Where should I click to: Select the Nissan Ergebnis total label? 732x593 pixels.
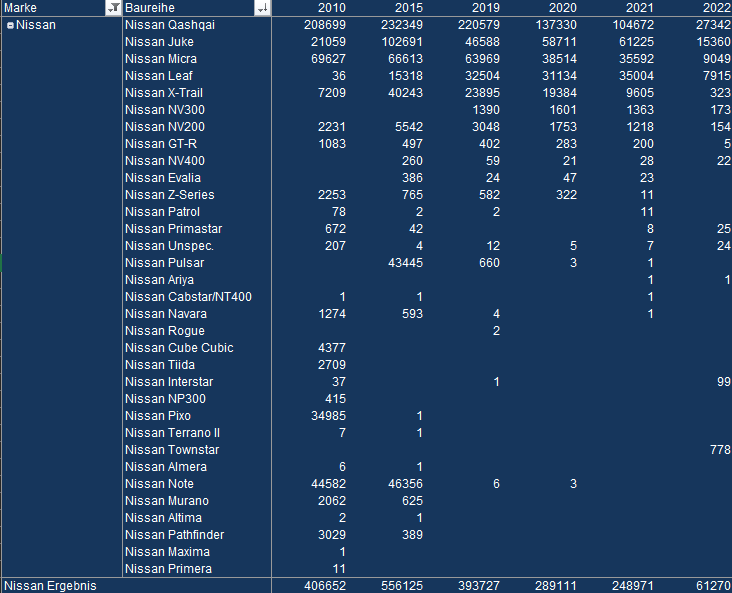click(x=50, y=586)
